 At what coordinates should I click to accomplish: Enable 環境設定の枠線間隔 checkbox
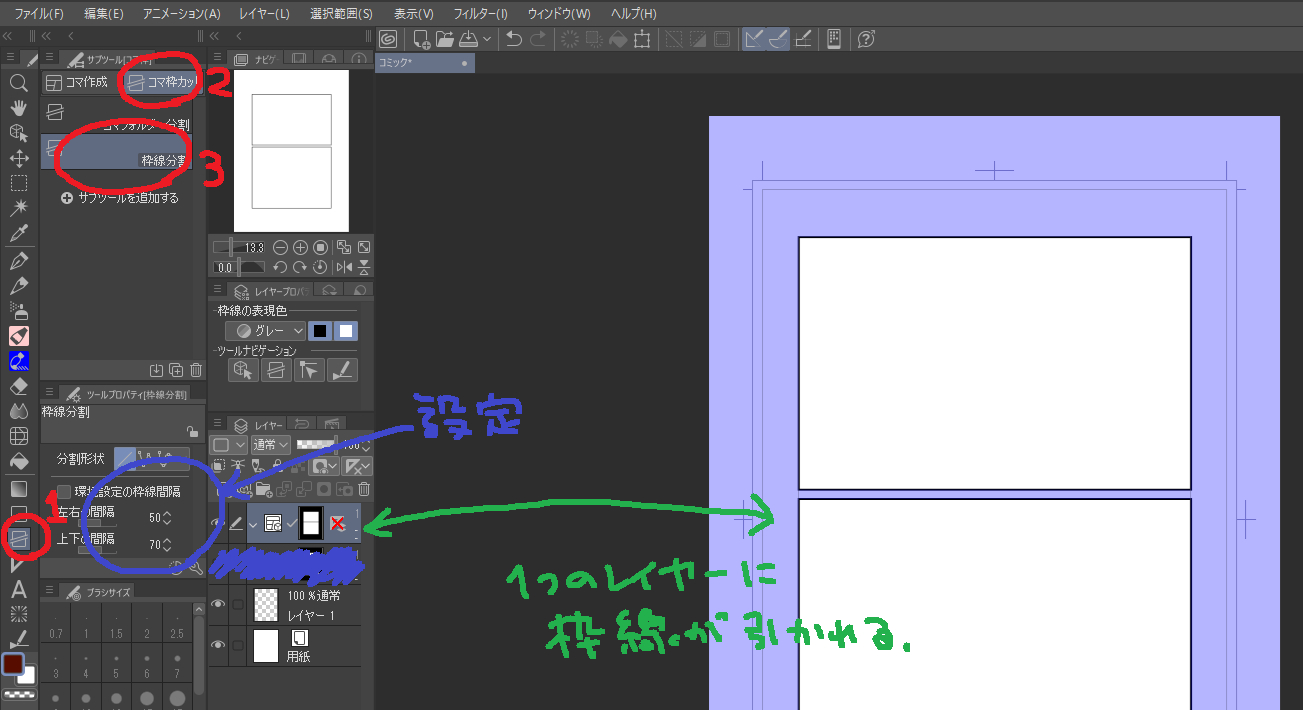pos(64,491)
